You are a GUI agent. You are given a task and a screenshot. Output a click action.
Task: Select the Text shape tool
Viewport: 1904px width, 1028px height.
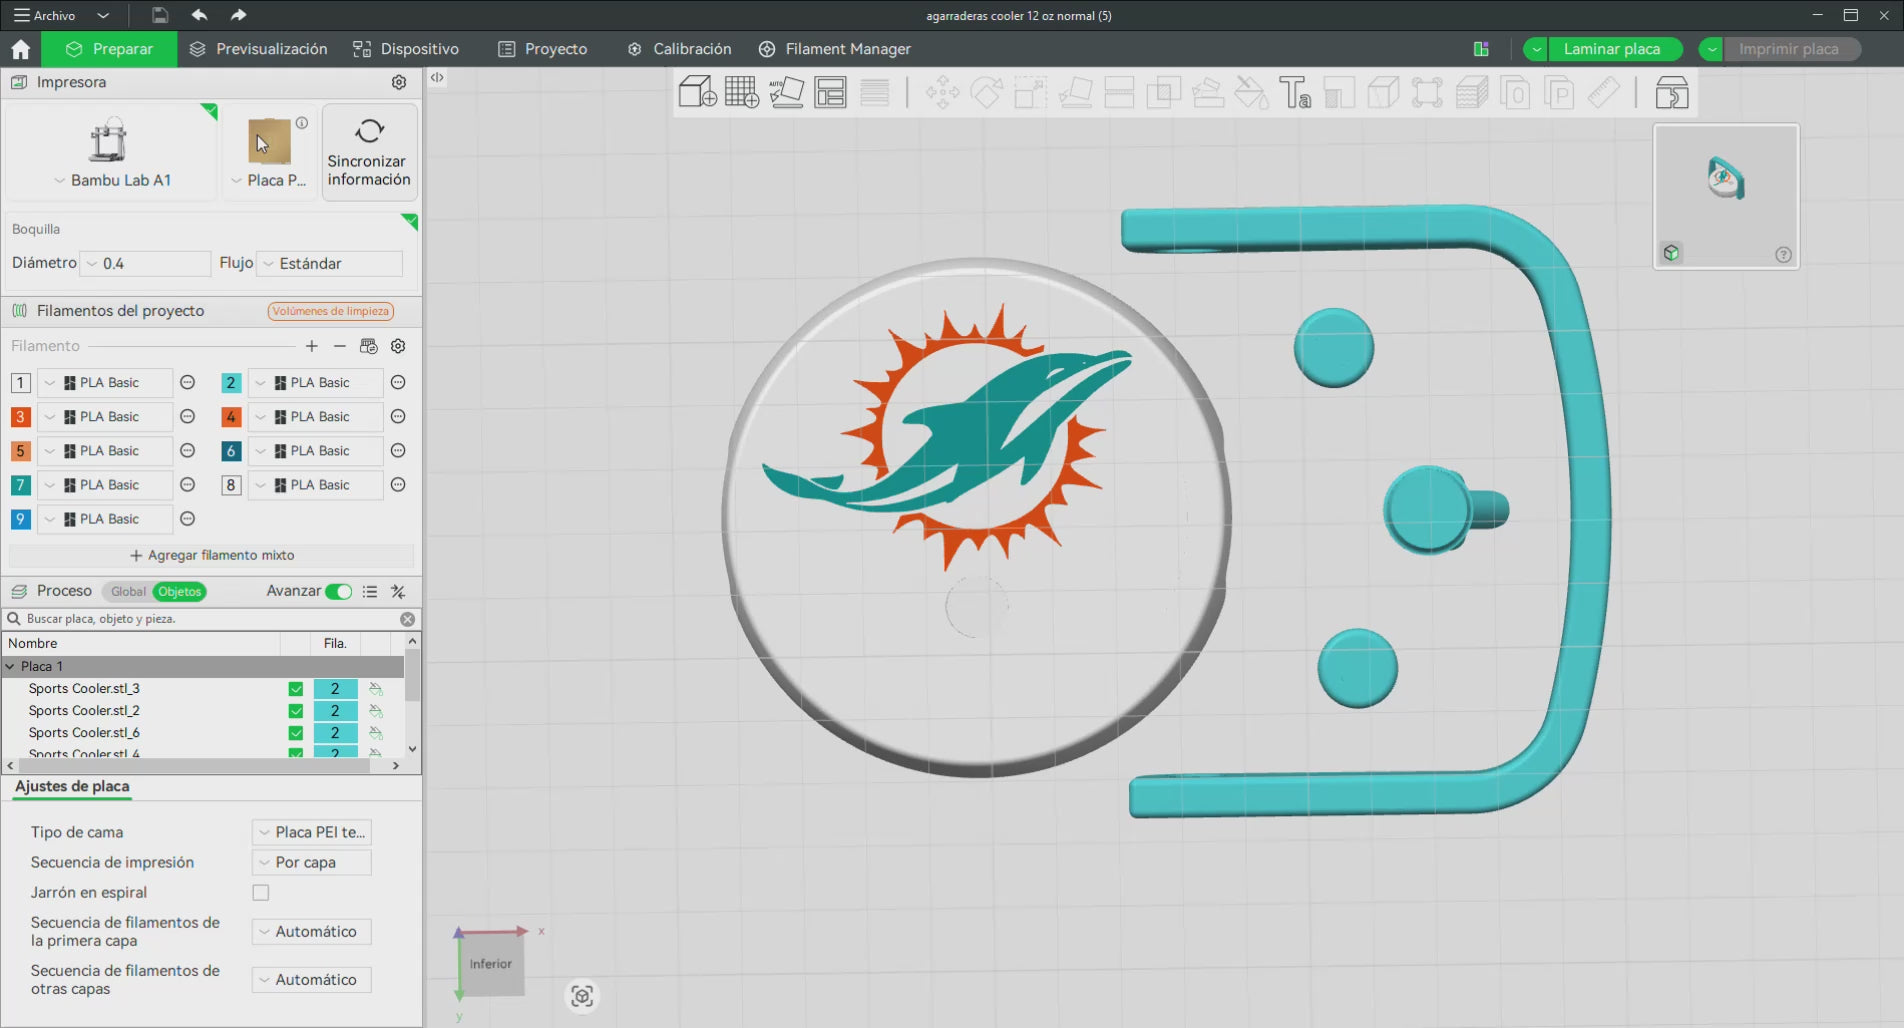[x=1295, y=93]
